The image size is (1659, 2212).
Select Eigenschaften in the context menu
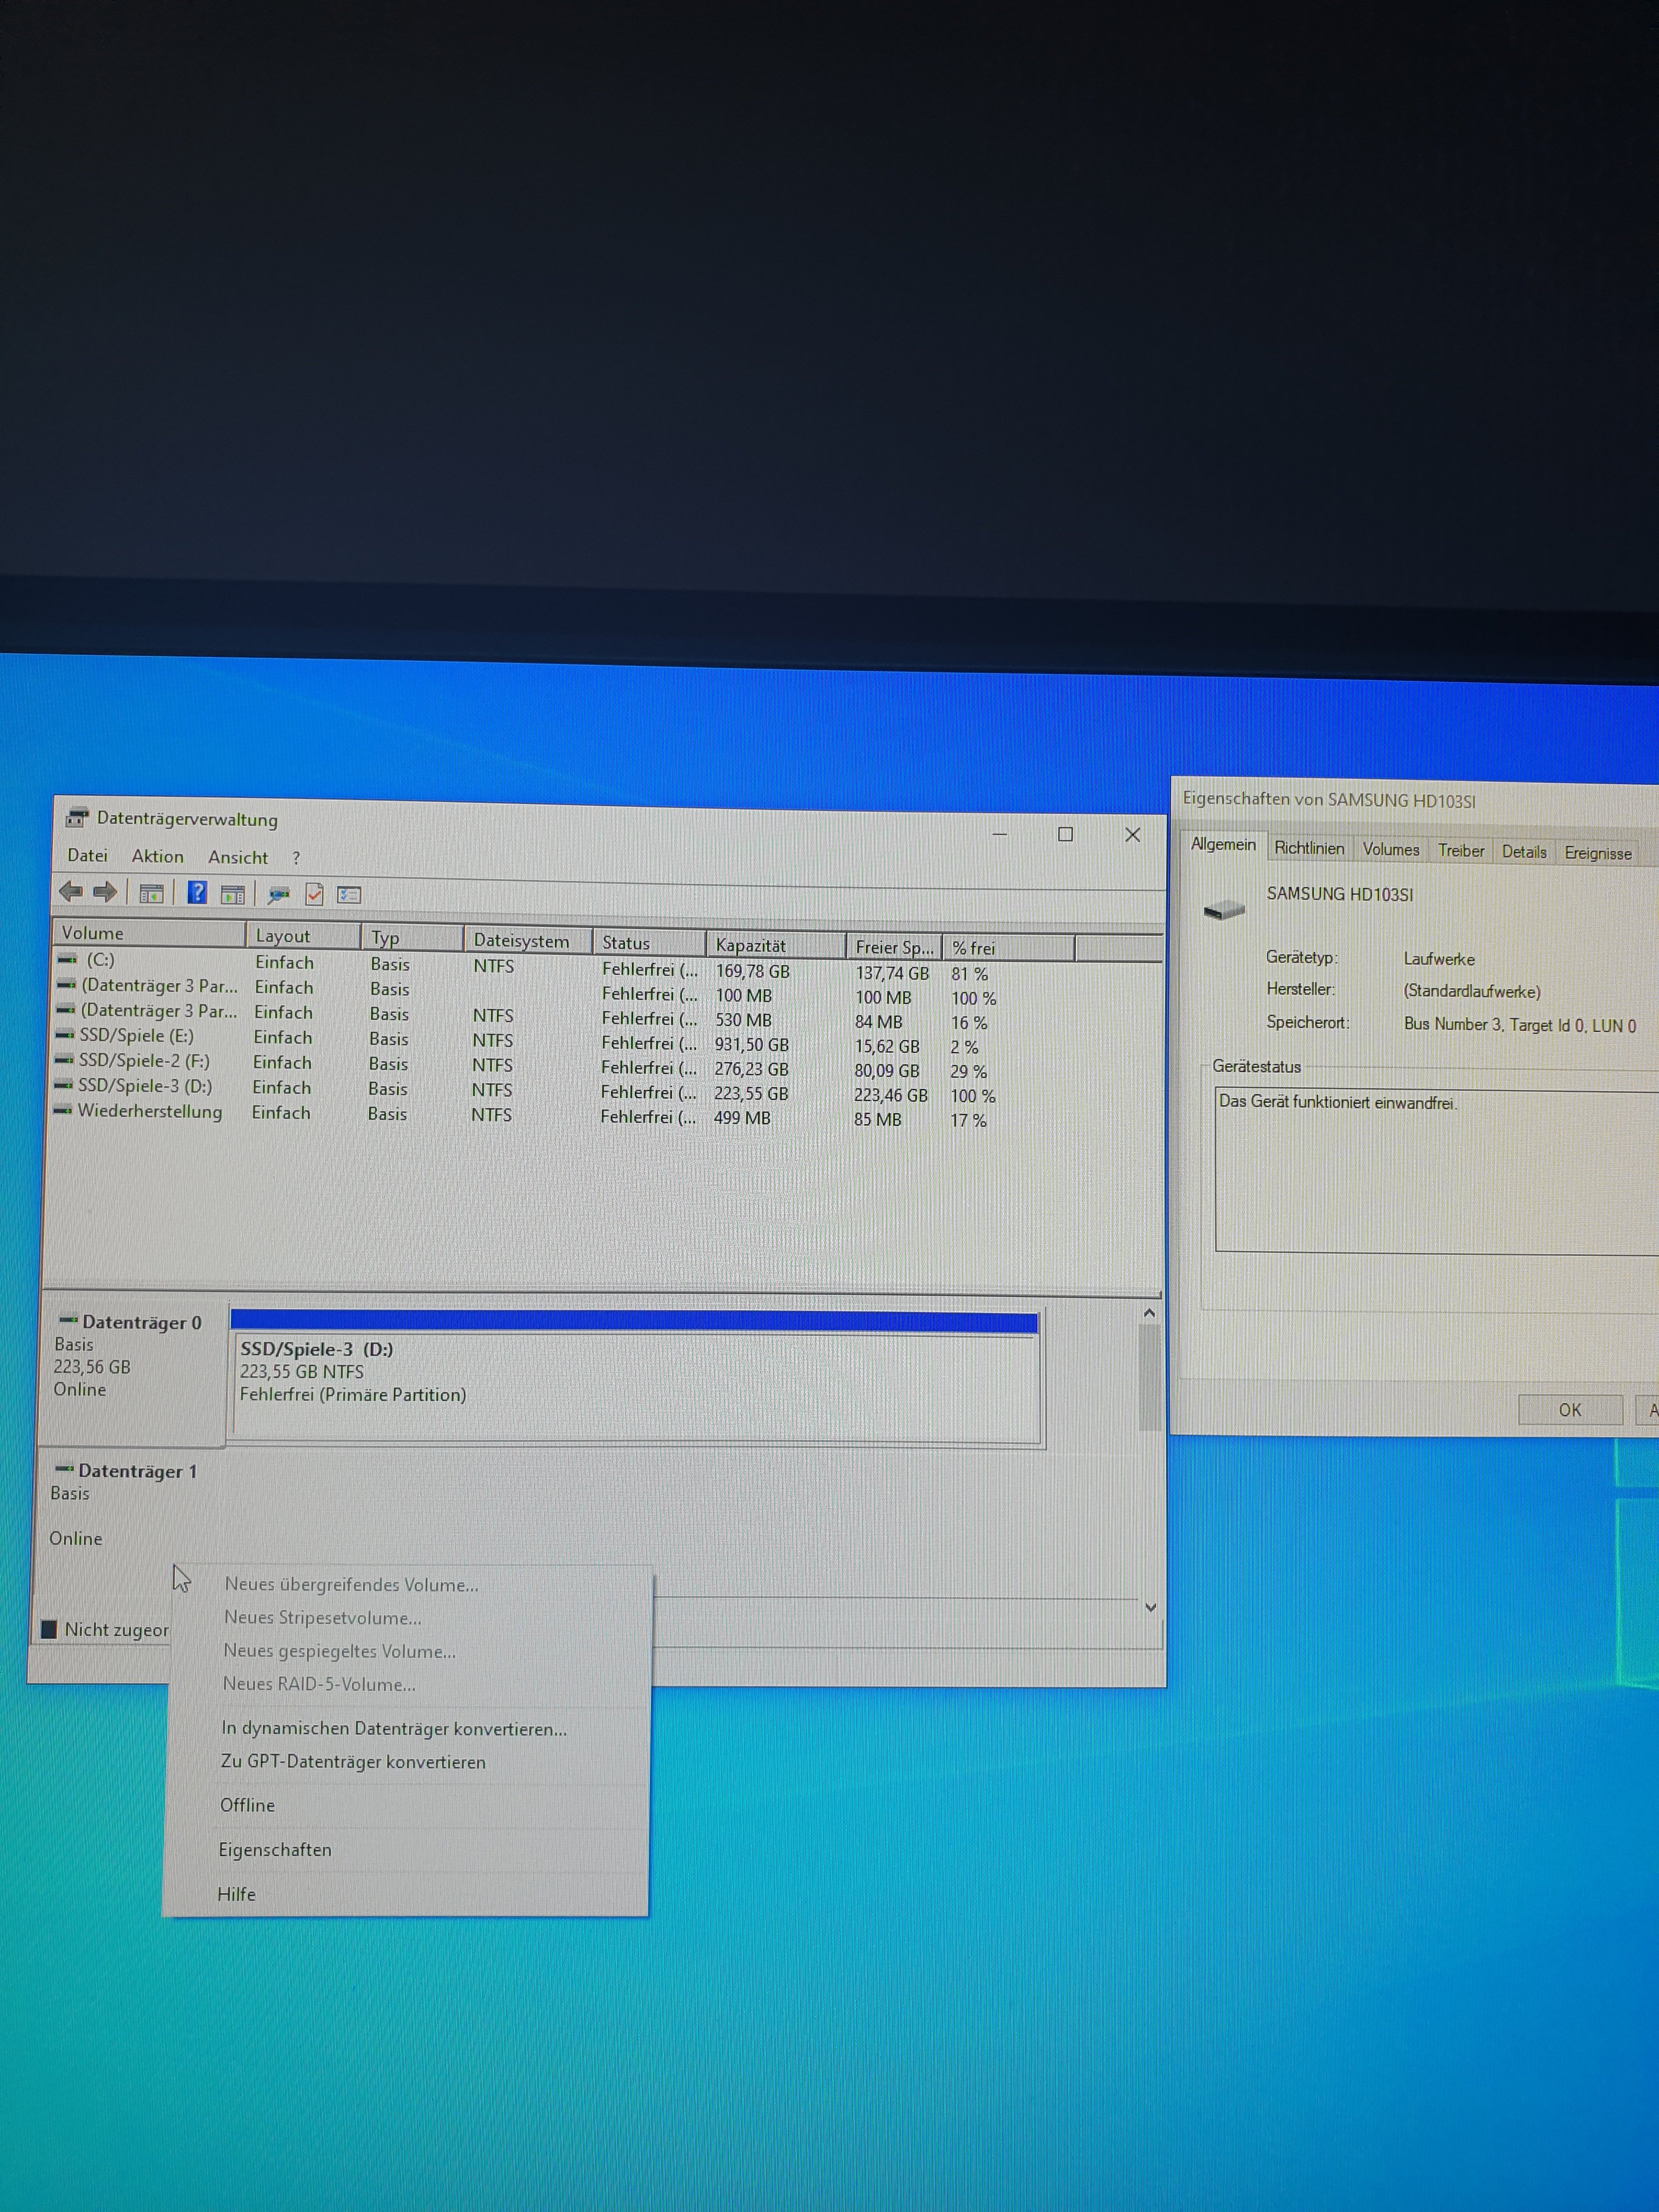[275, 1849]
